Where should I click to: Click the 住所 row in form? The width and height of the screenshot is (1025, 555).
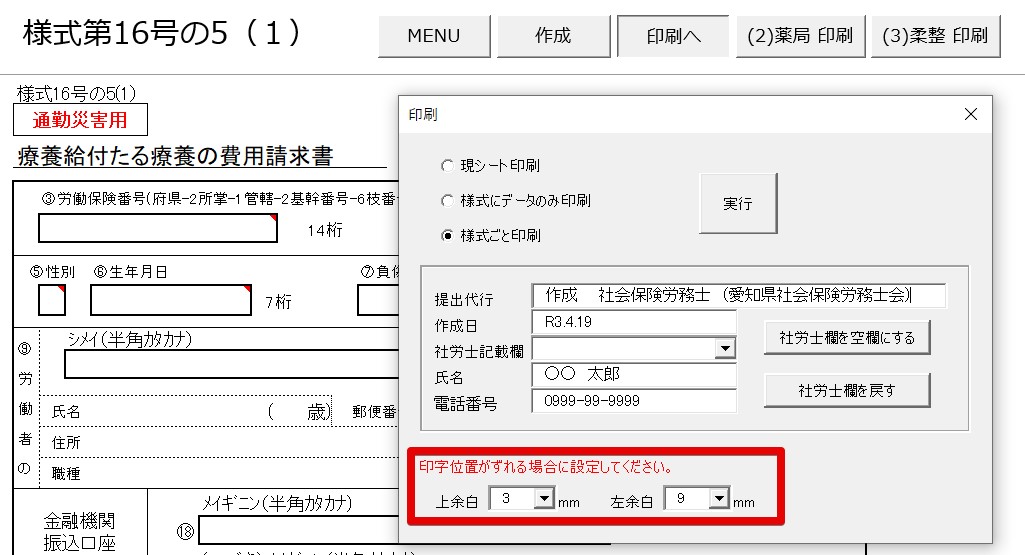tap(219, 443)
